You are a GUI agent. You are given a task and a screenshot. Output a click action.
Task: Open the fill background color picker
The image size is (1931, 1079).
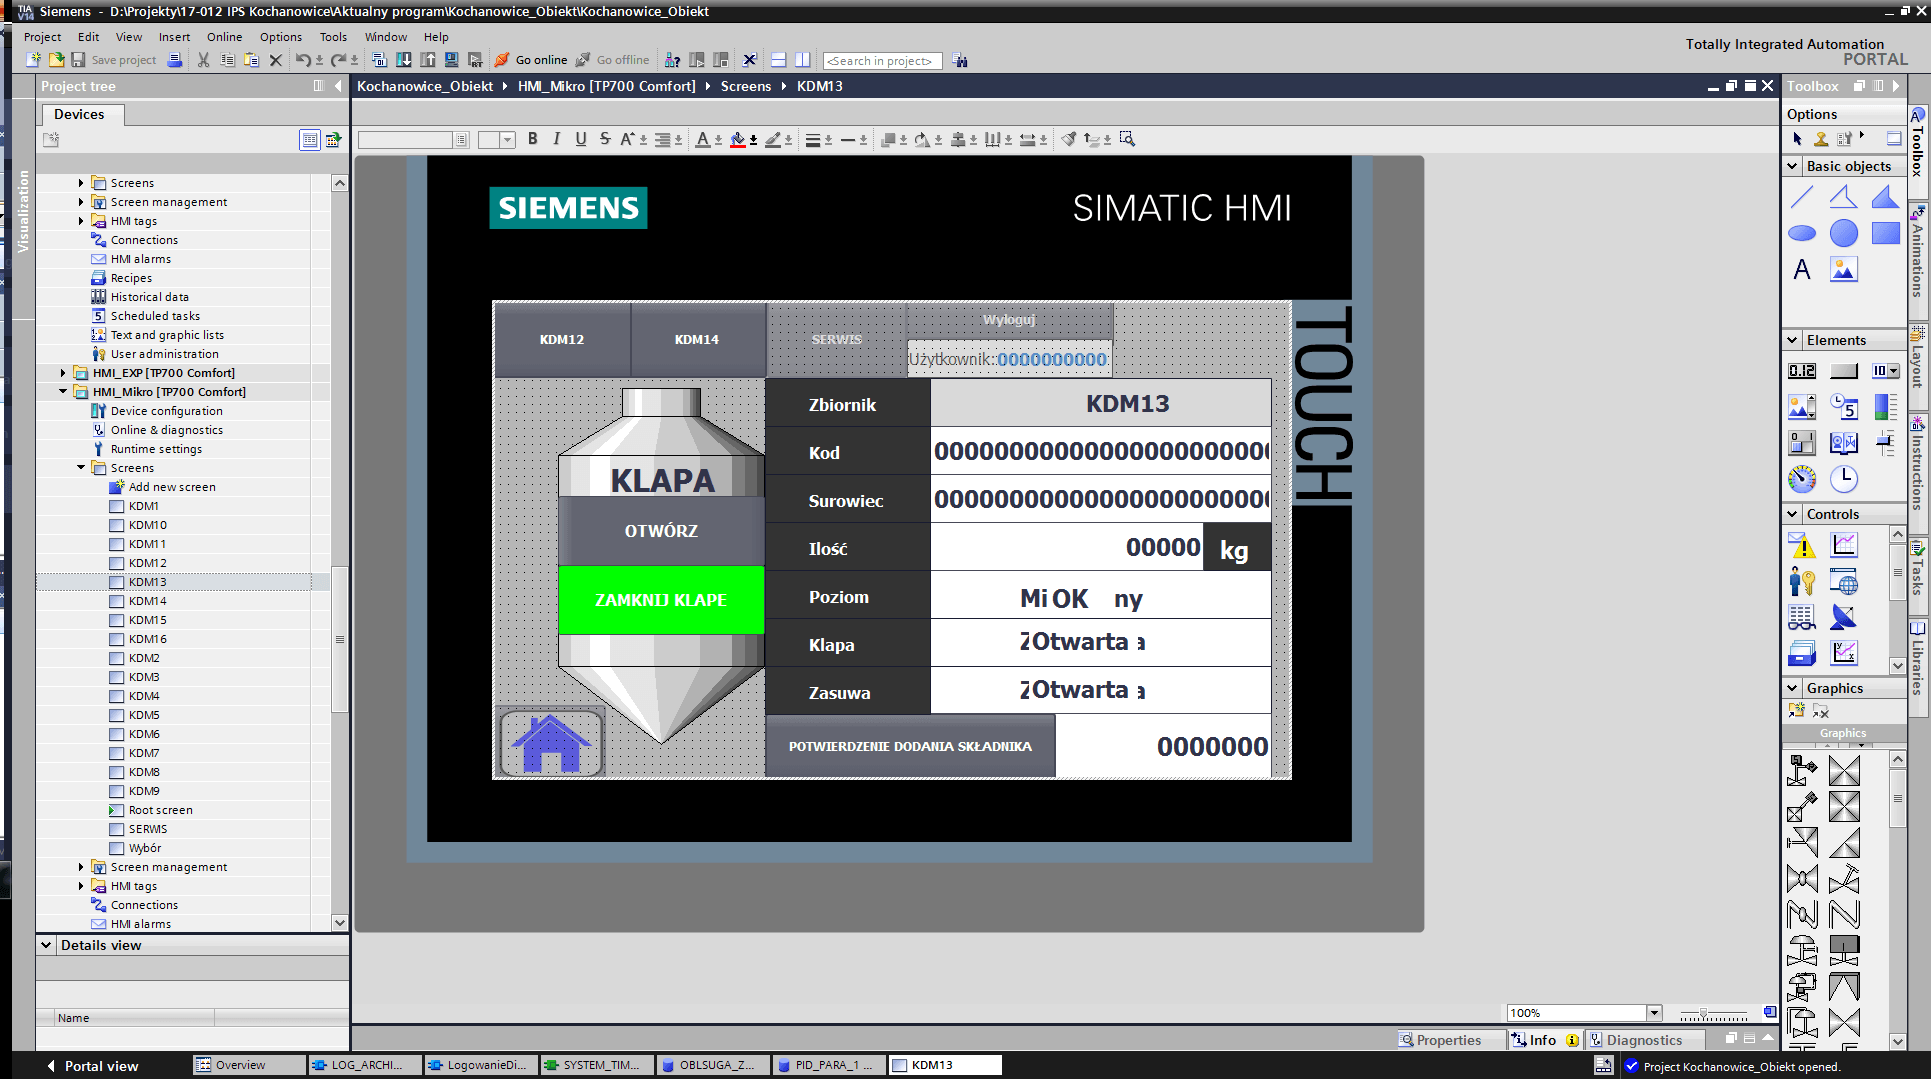point(753,140)
